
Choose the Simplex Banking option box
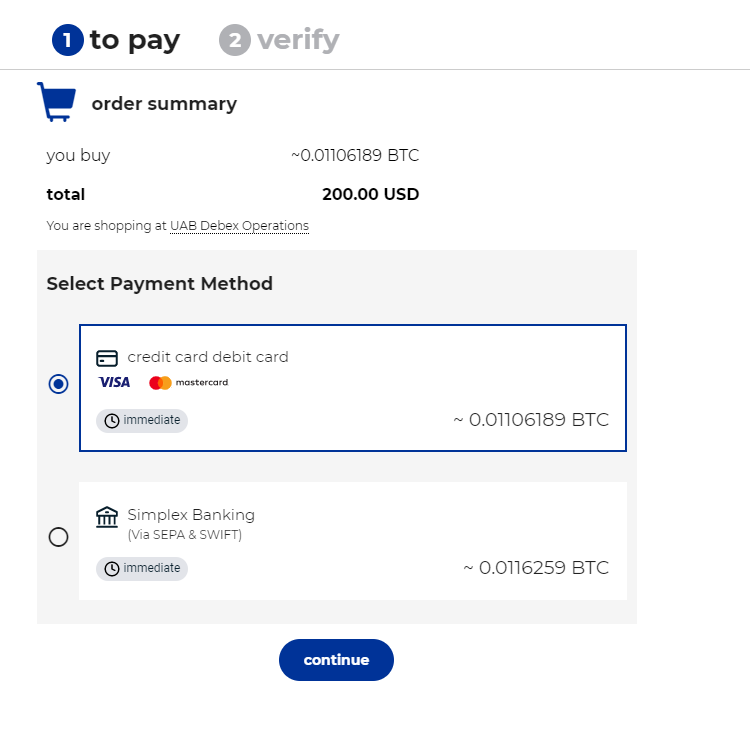tap(353, 540)
